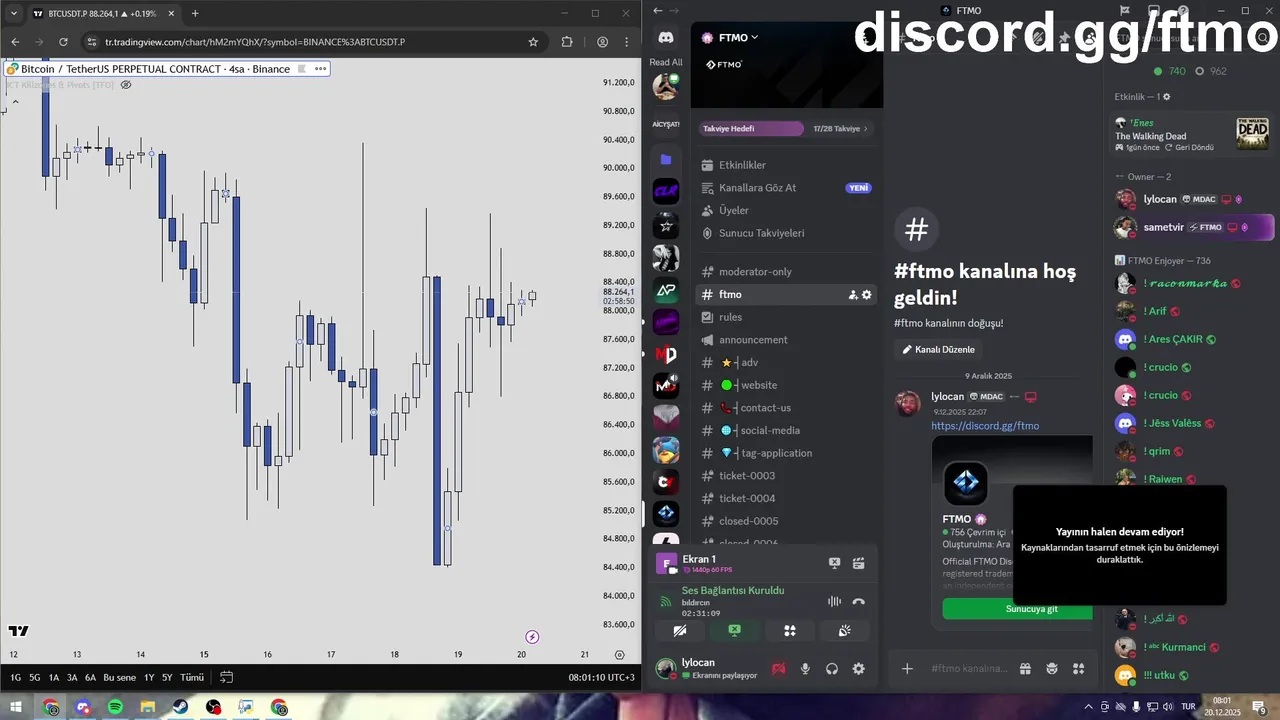Viewport: 1280px width, 720px height.
Task: Click the Kanalı Düzenle button
Action: (x=939, y=350)
